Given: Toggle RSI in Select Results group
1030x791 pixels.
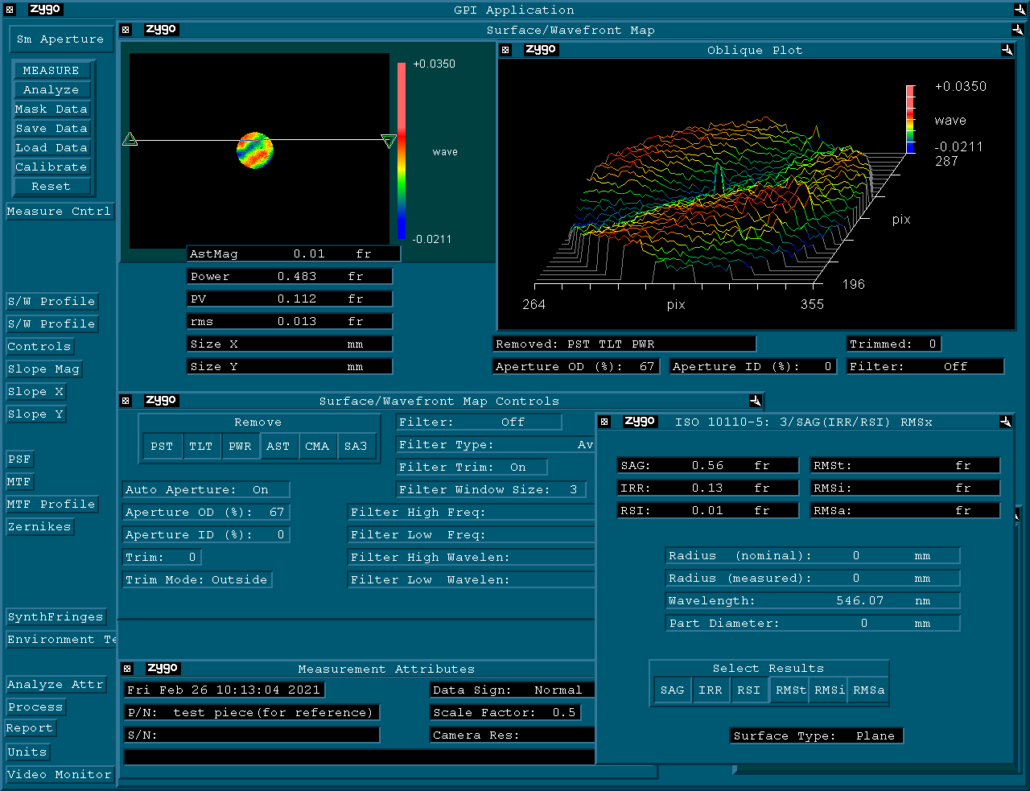Looking at the screenshot, I should (x=749, y=690).
